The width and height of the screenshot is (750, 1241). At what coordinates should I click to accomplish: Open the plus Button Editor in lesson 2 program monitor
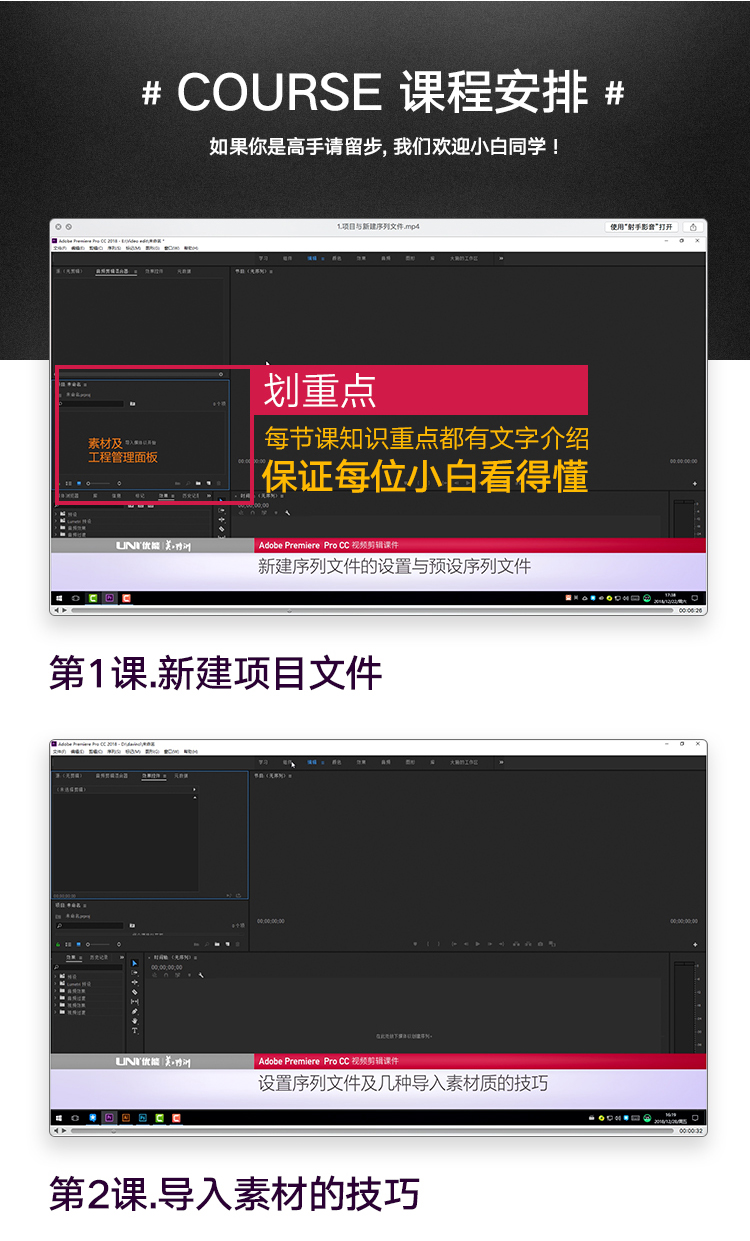pyautogui.click(x=695, y=944)
